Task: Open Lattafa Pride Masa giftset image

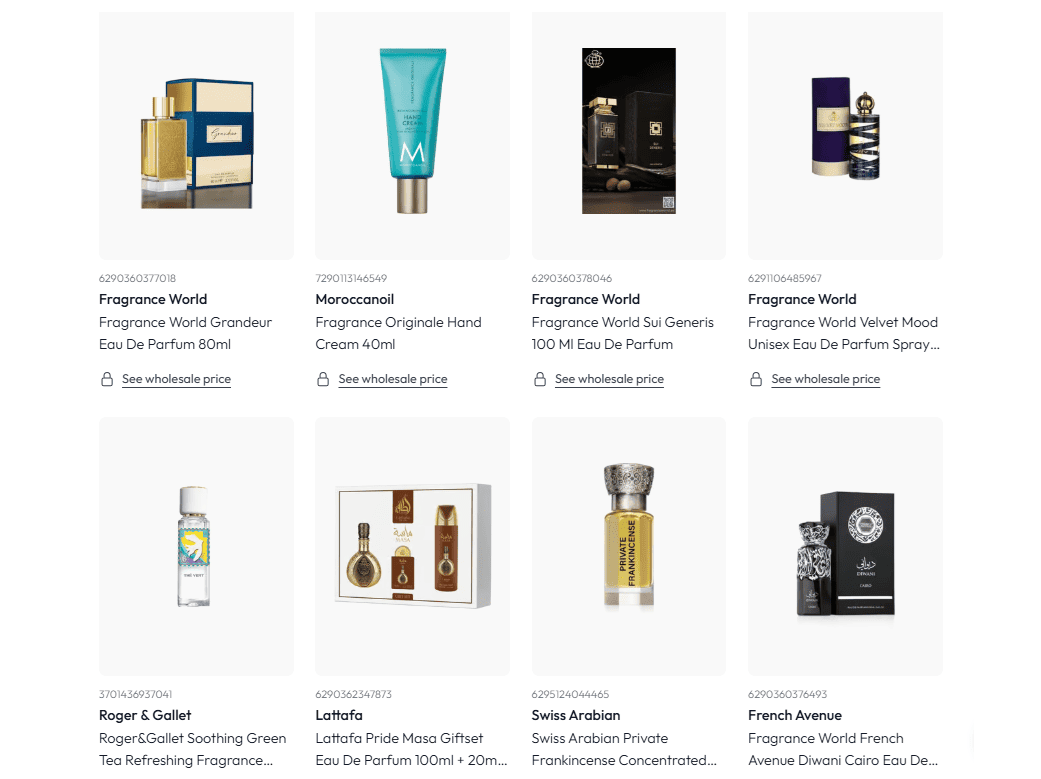Action: 413,547
